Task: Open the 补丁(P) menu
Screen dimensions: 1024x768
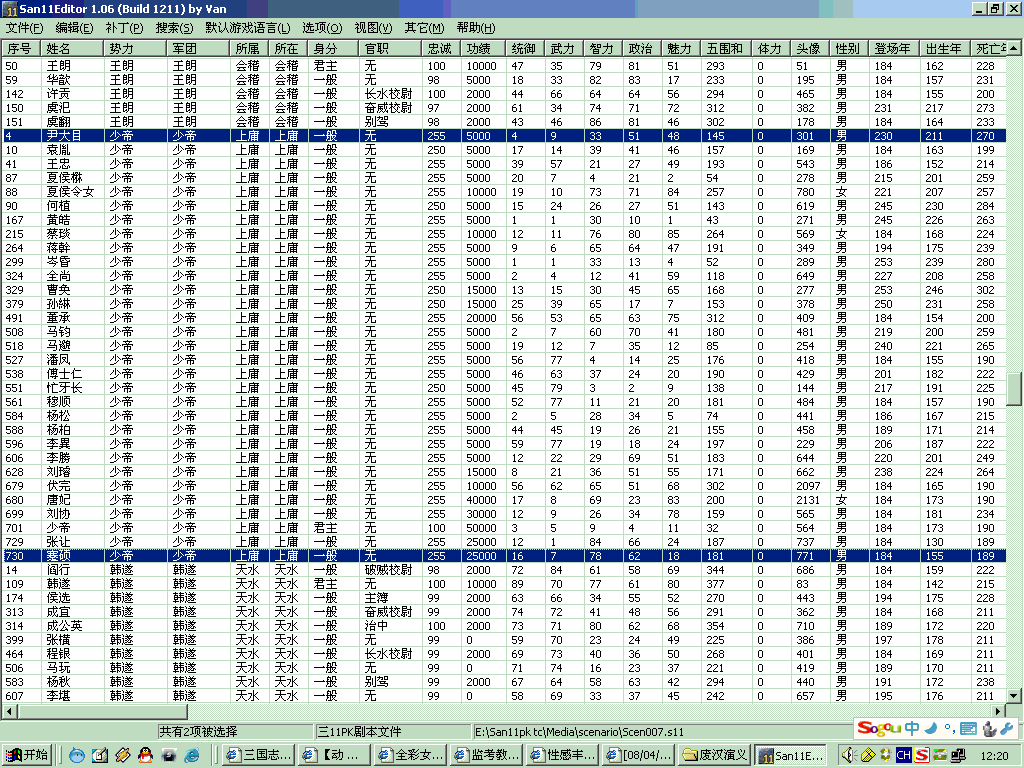Action: pyautogui.click(x=123, y=28)
